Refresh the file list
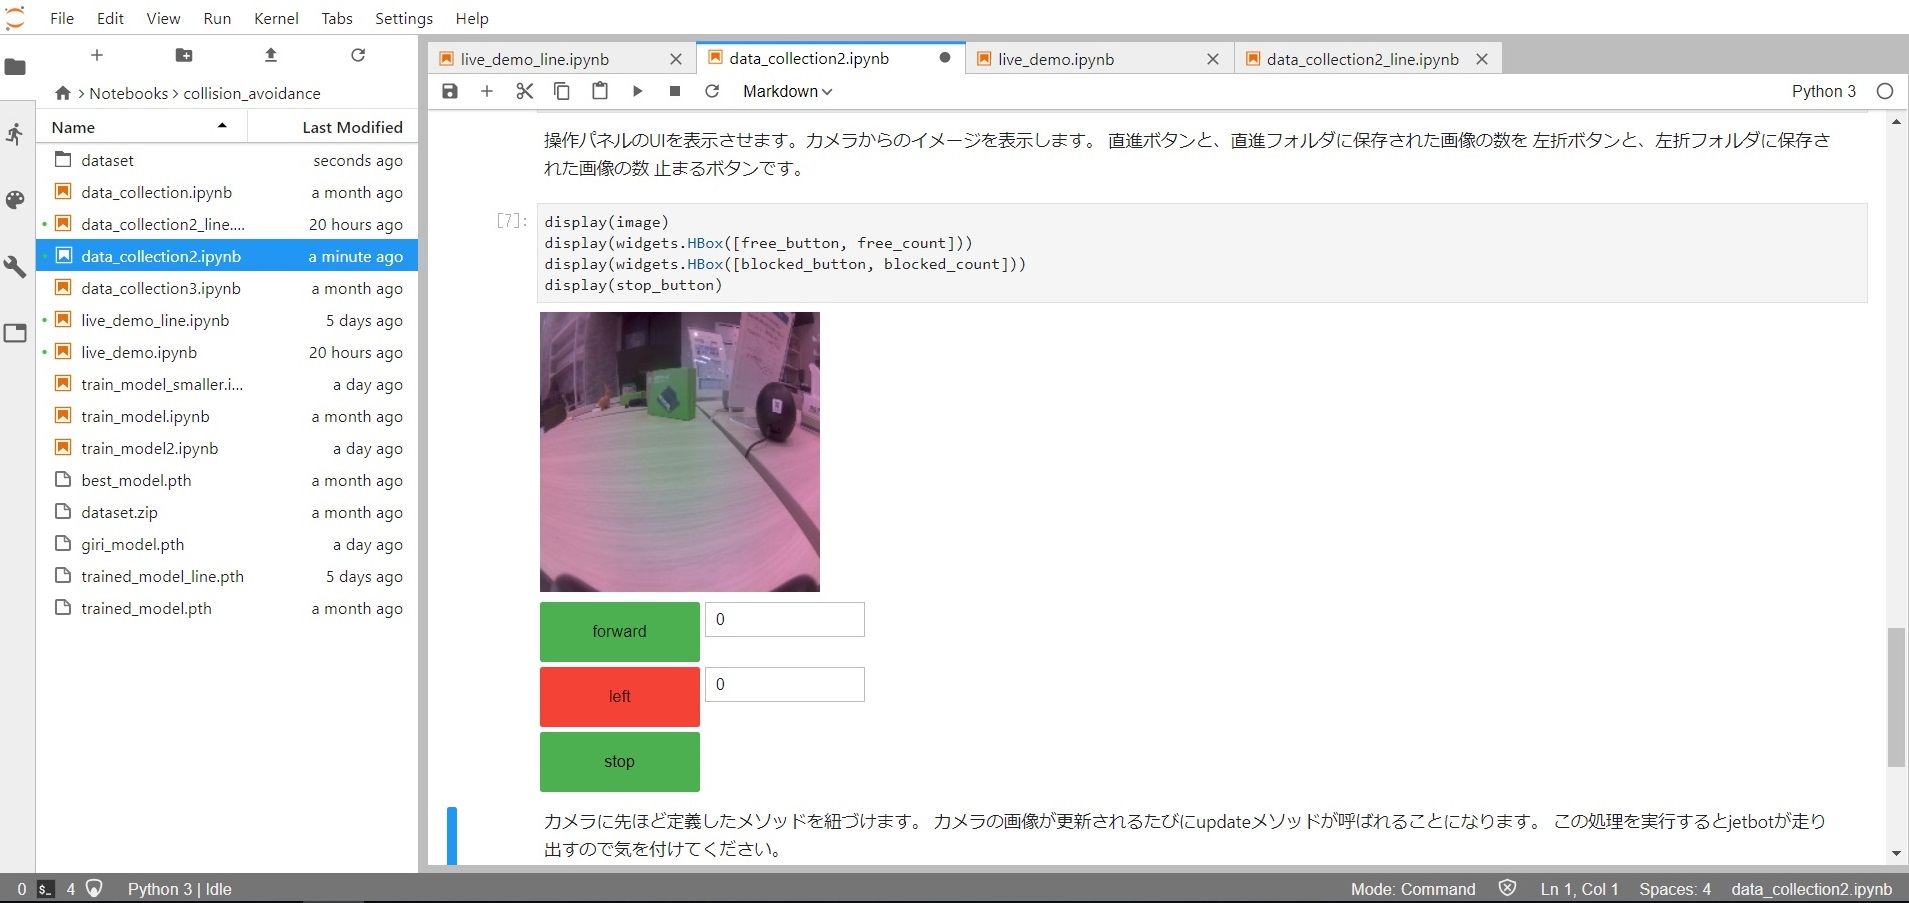The image size is (1909, 903). pyautogui.click(x=358, y=55)
